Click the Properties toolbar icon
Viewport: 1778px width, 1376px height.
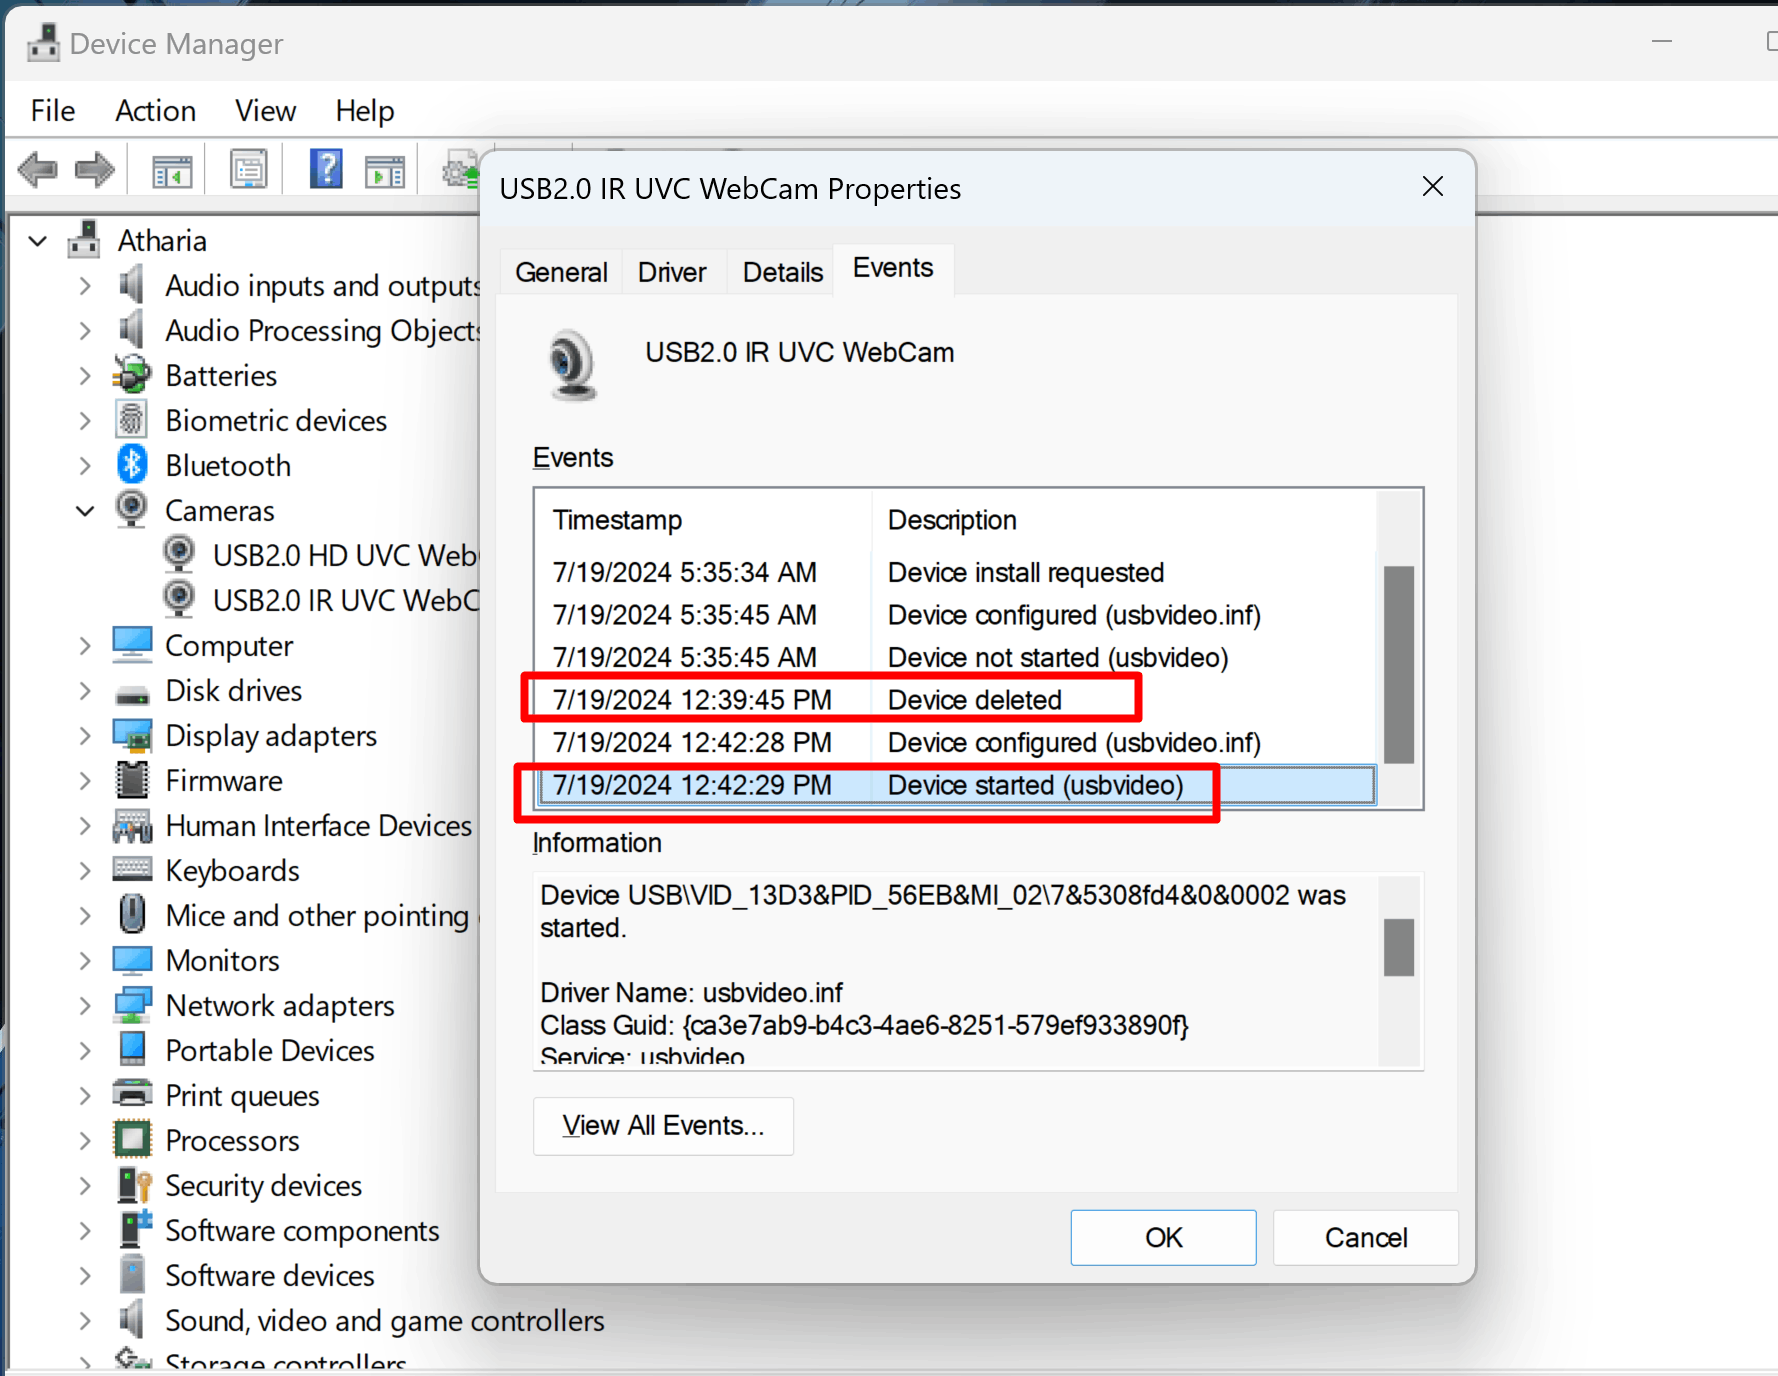pos(249,169)
